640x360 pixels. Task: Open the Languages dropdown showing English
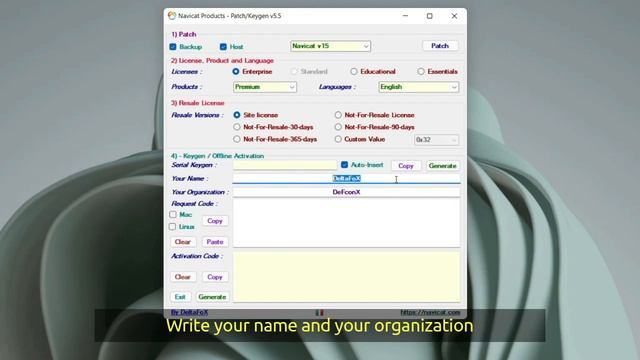419,87
